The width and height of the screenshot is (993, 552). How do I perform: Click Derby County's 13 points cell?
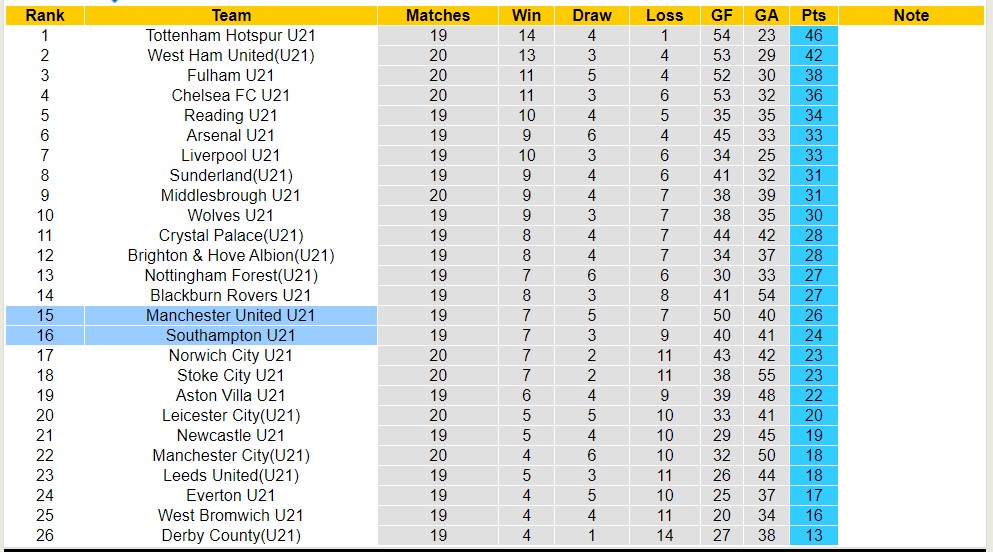[x=813, y=535]
